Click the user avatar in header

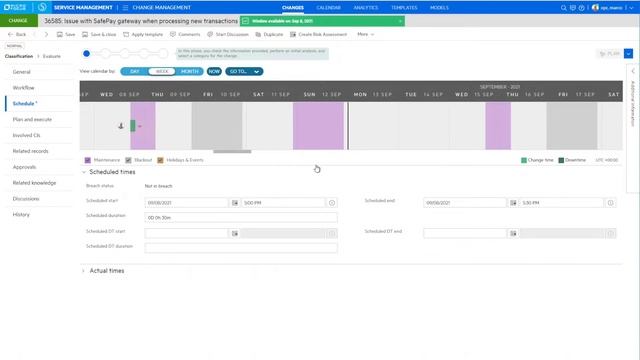[595, 8]
